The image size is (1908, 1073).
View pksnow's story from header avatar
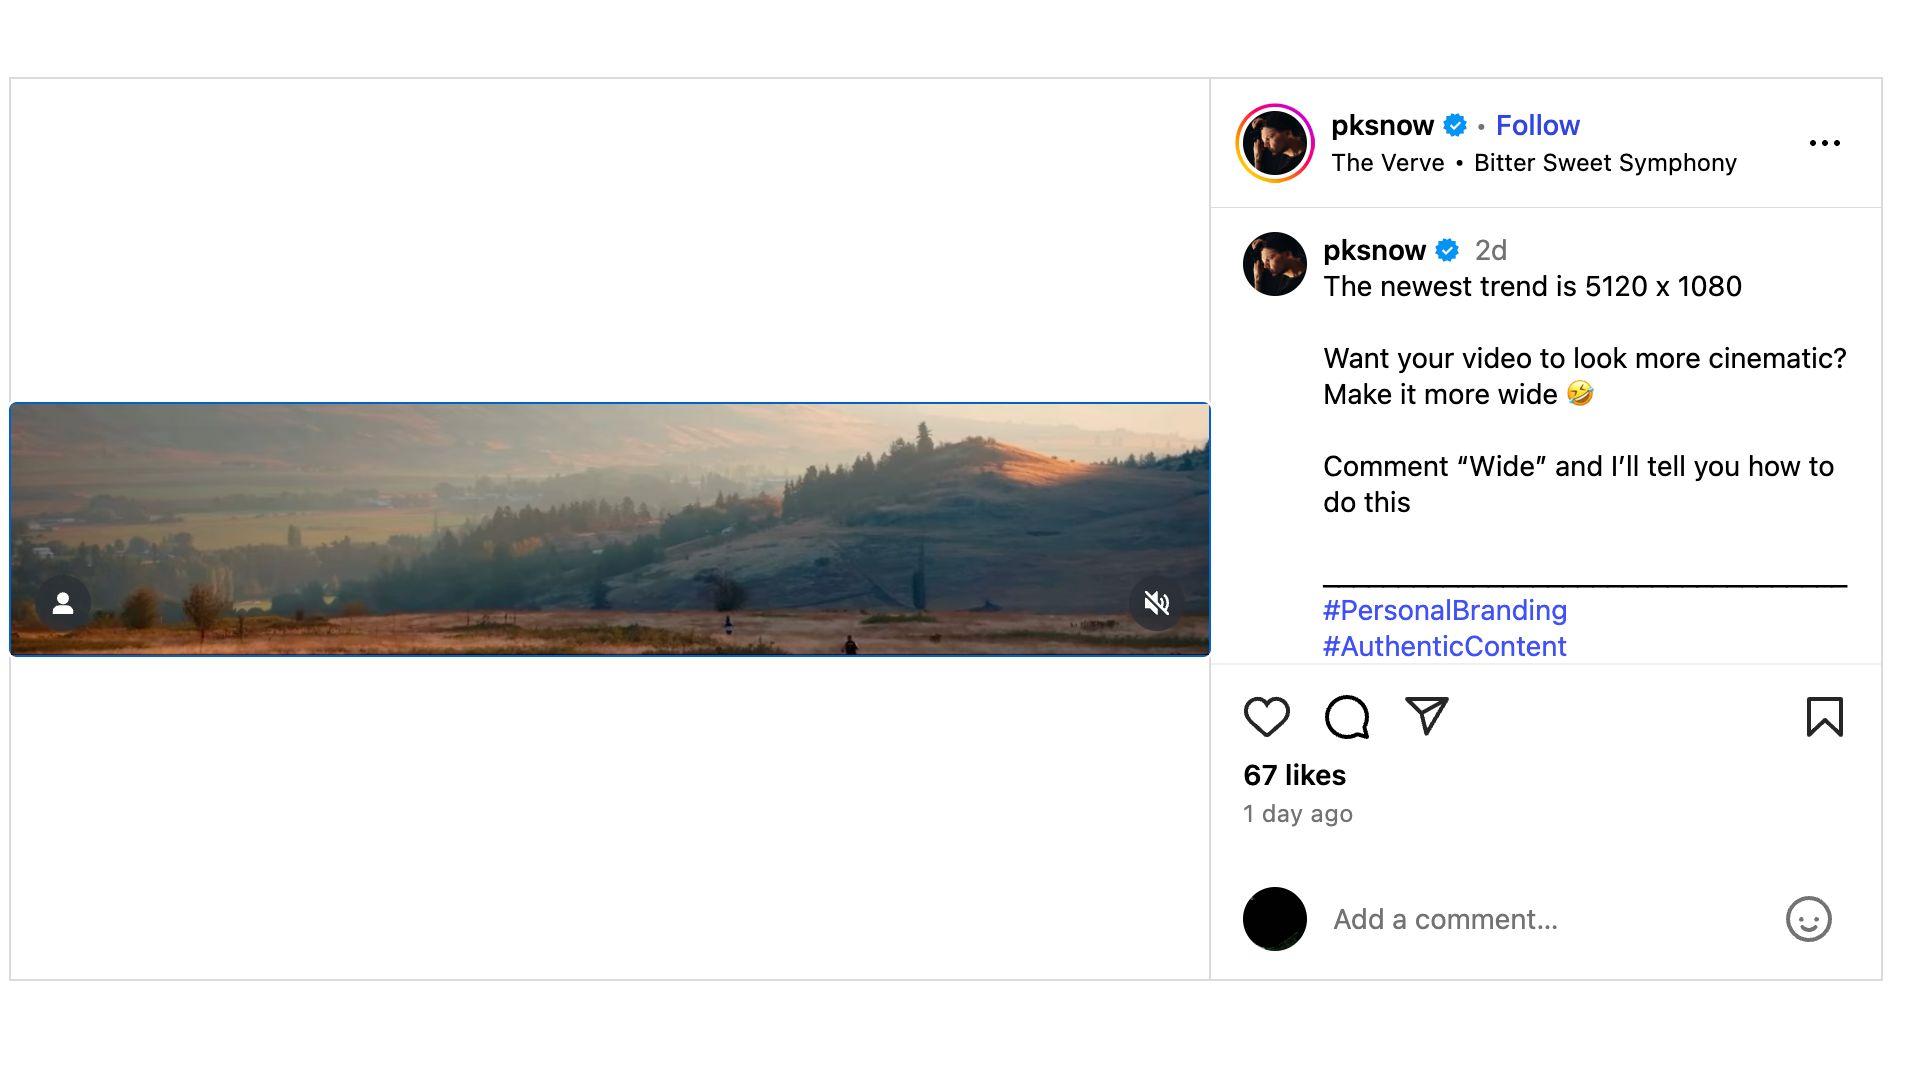tap(1274, 143)
